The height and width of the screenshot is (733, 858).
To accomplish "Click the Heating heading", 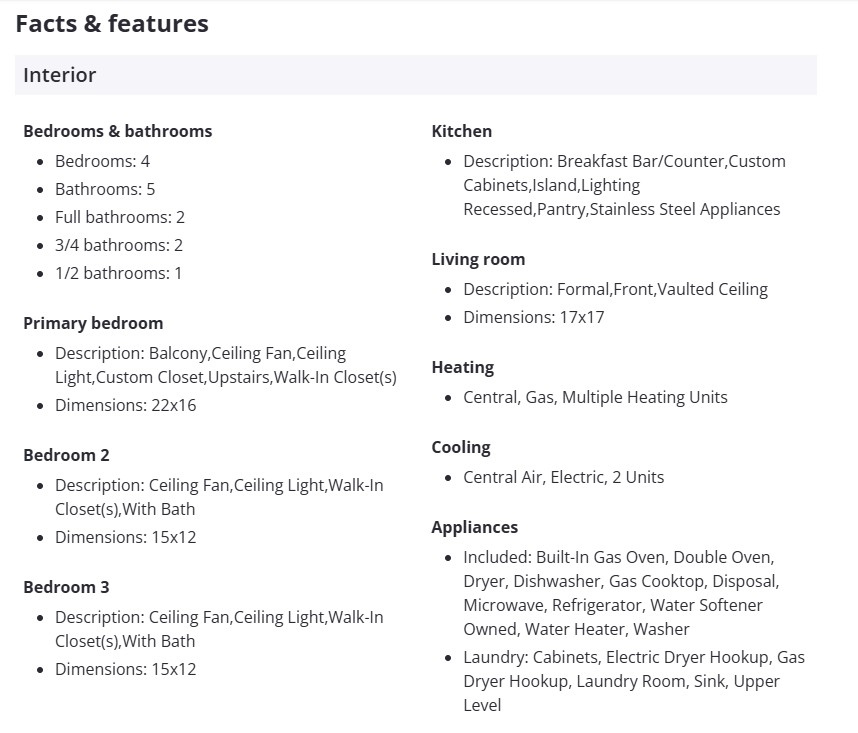I will point(462,367).
